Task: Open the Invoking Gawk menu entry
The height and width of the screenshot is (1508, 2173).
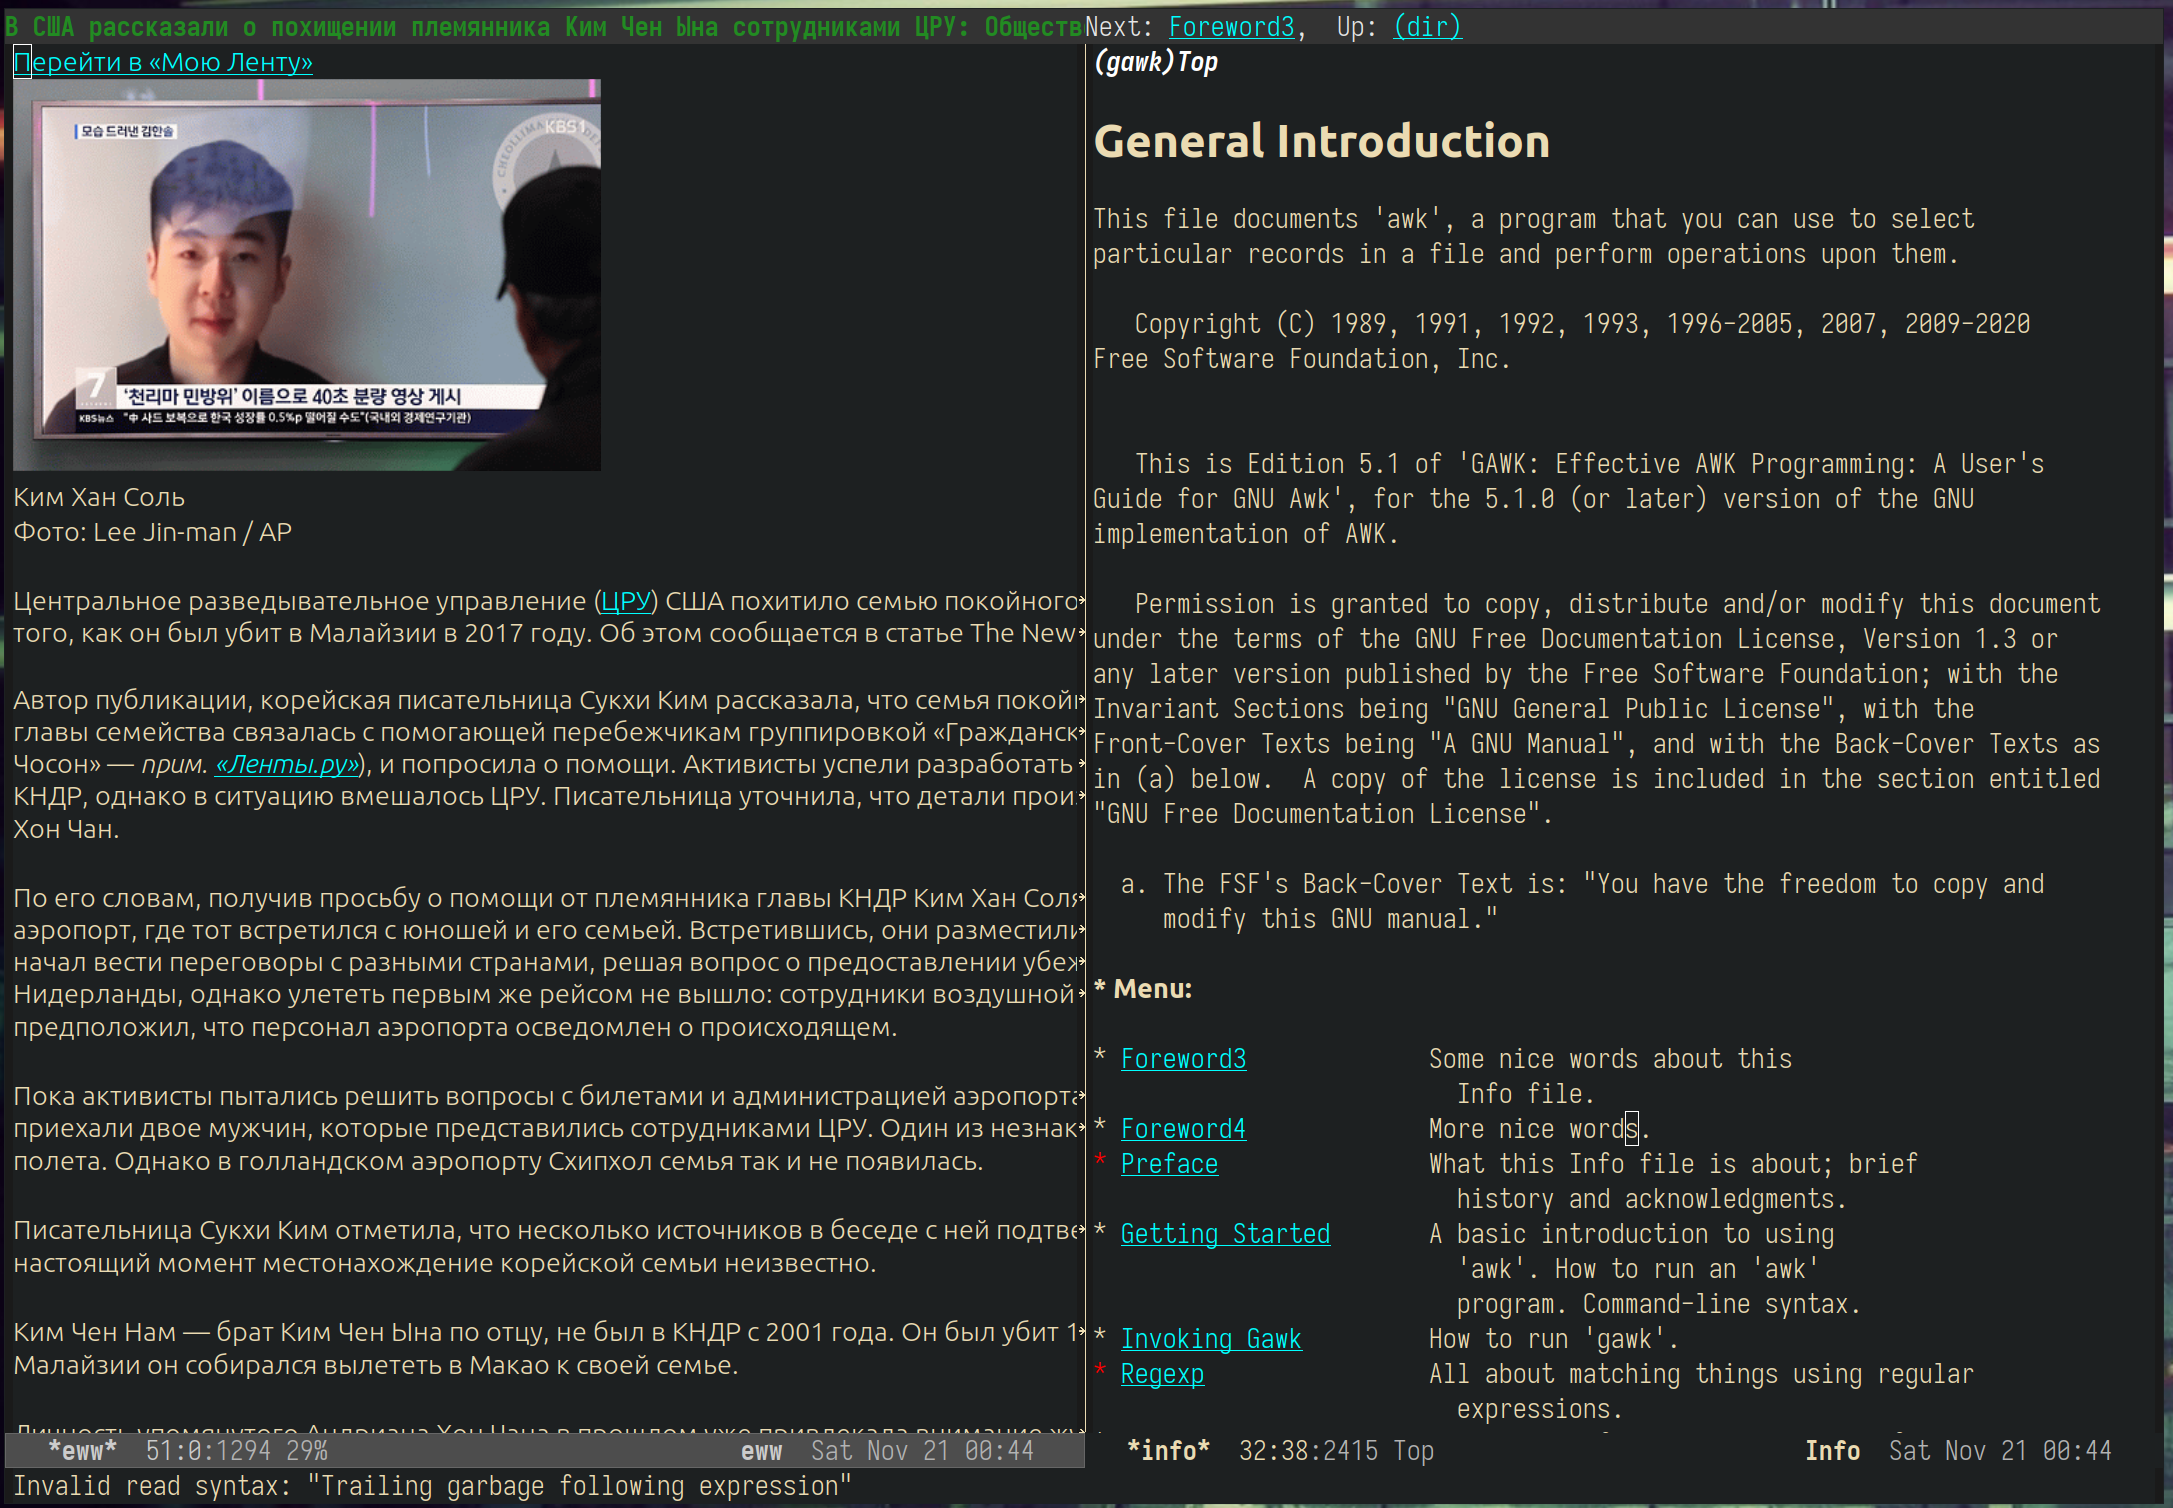Action: tap(1211, 1339)
